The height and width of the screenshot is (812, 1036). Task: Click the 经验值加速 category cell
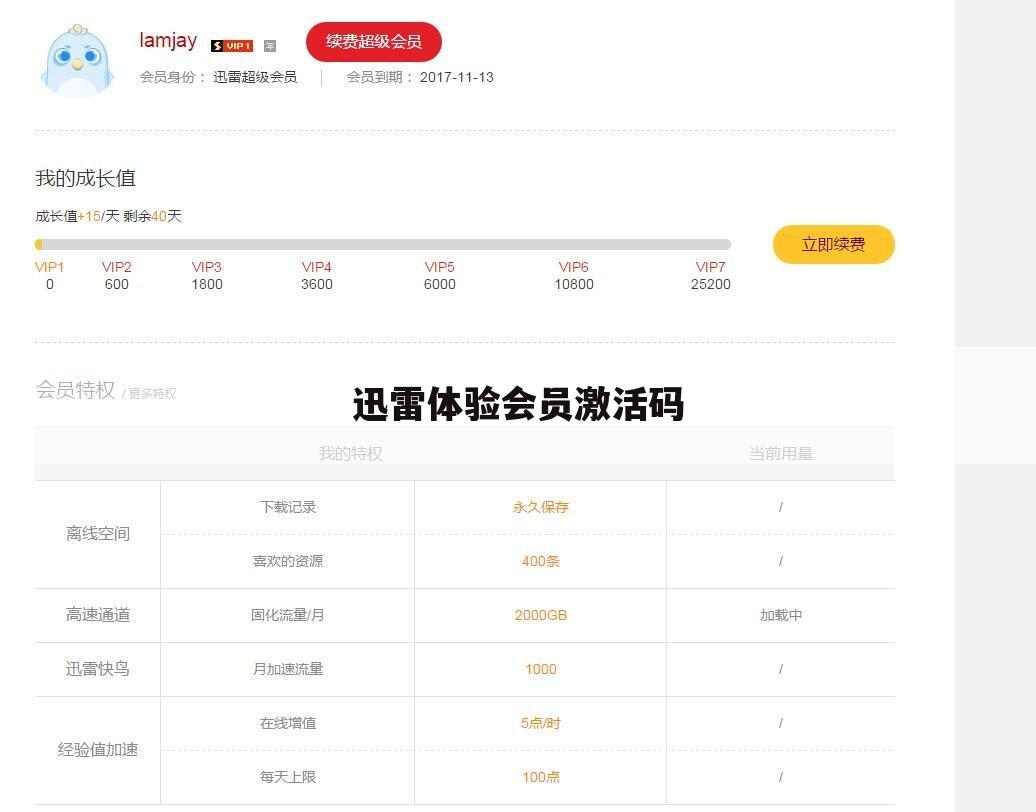click(x=98, y=750)
